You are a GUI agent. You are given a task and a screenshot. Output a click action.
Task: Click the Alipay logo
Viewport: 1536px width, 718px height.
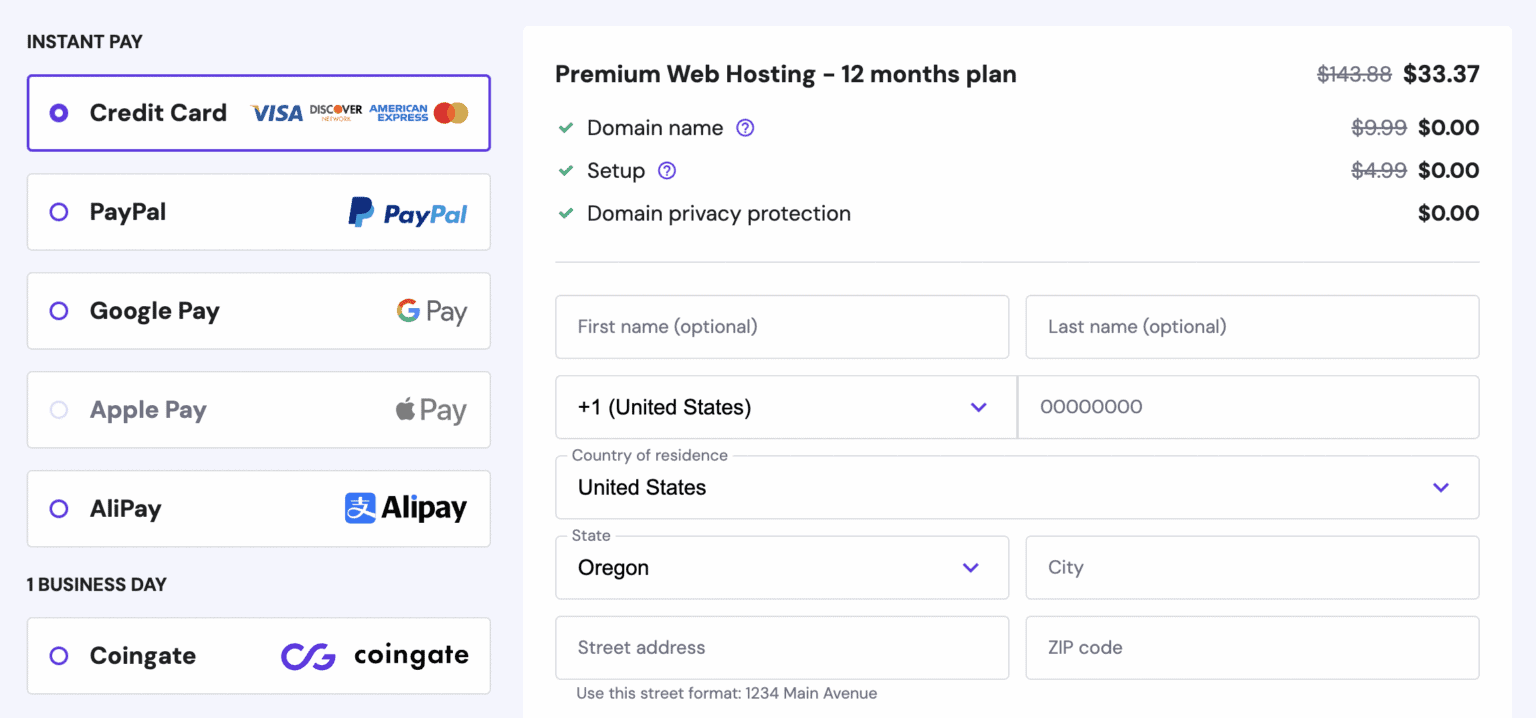click(404, 508)
